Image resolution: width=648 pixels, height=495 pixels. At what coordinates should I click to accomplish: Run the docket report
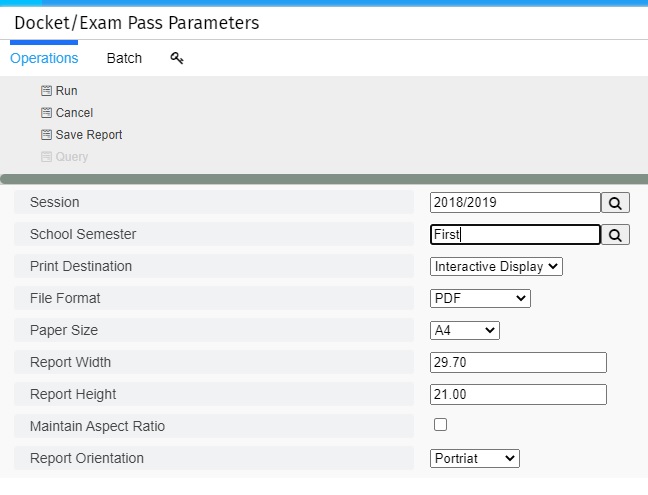pos(67,90)
